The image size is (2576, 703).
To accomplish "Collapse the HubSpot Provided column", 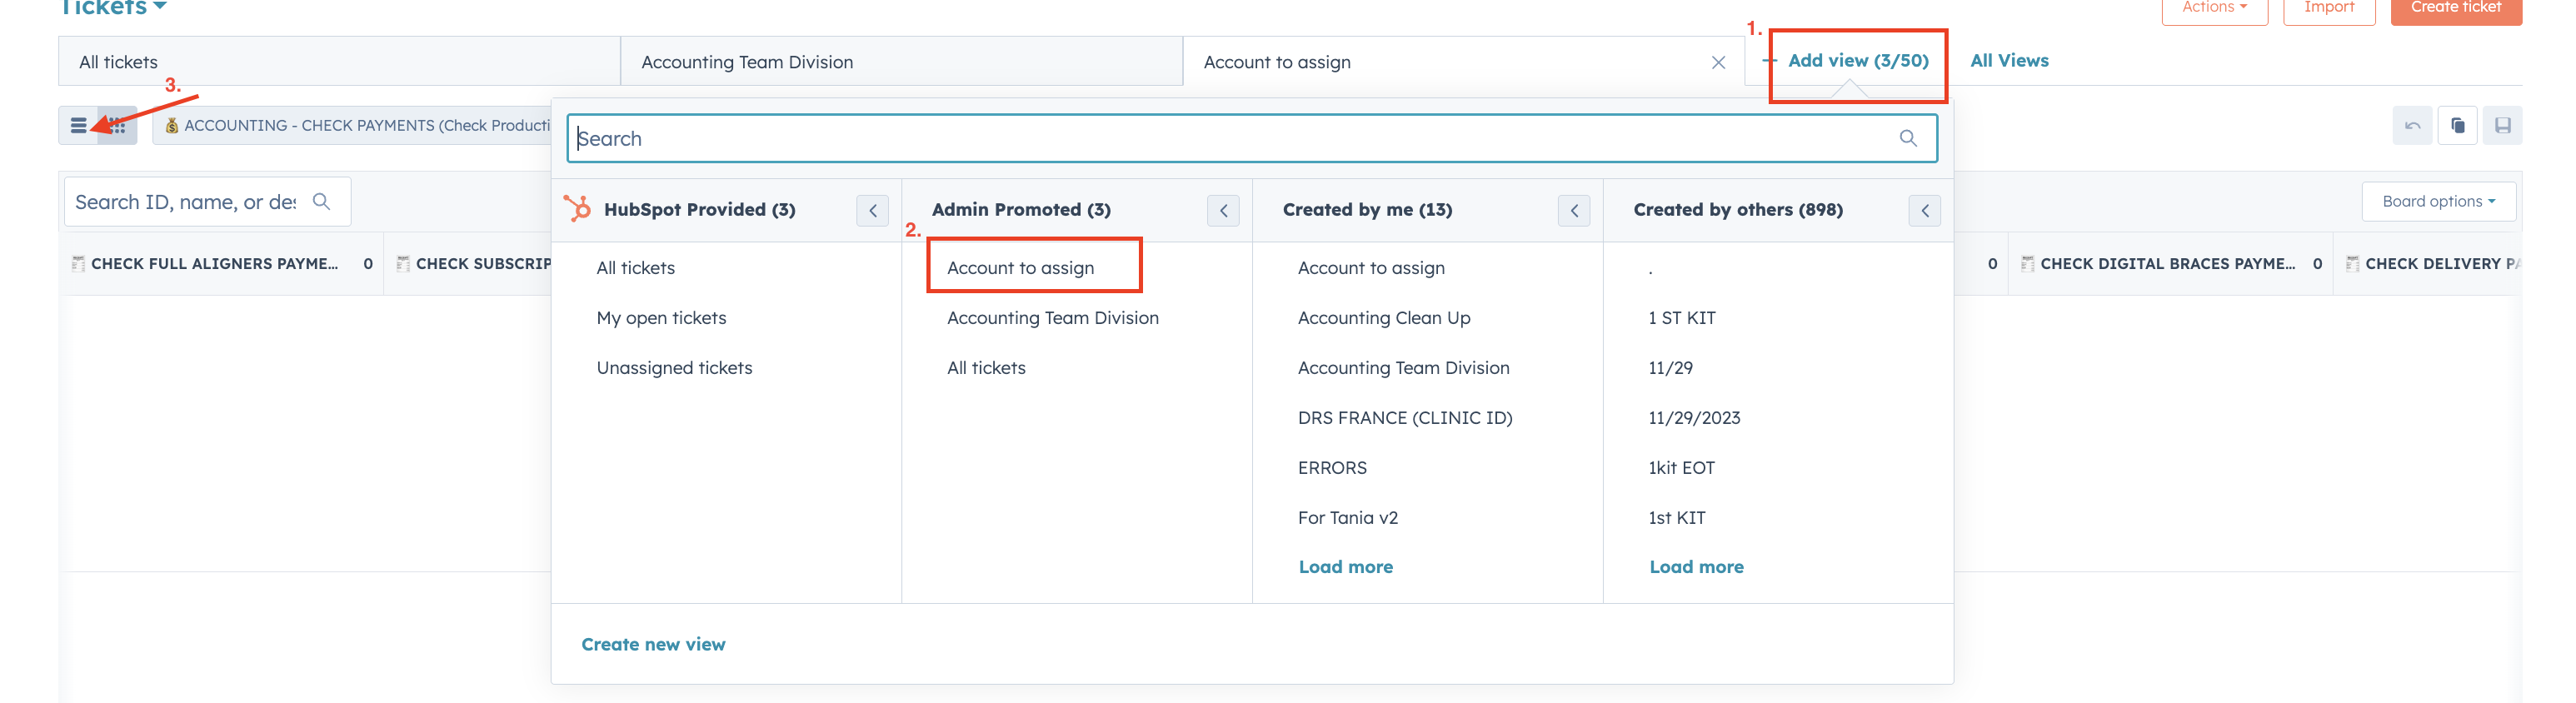I will [872, 211].
